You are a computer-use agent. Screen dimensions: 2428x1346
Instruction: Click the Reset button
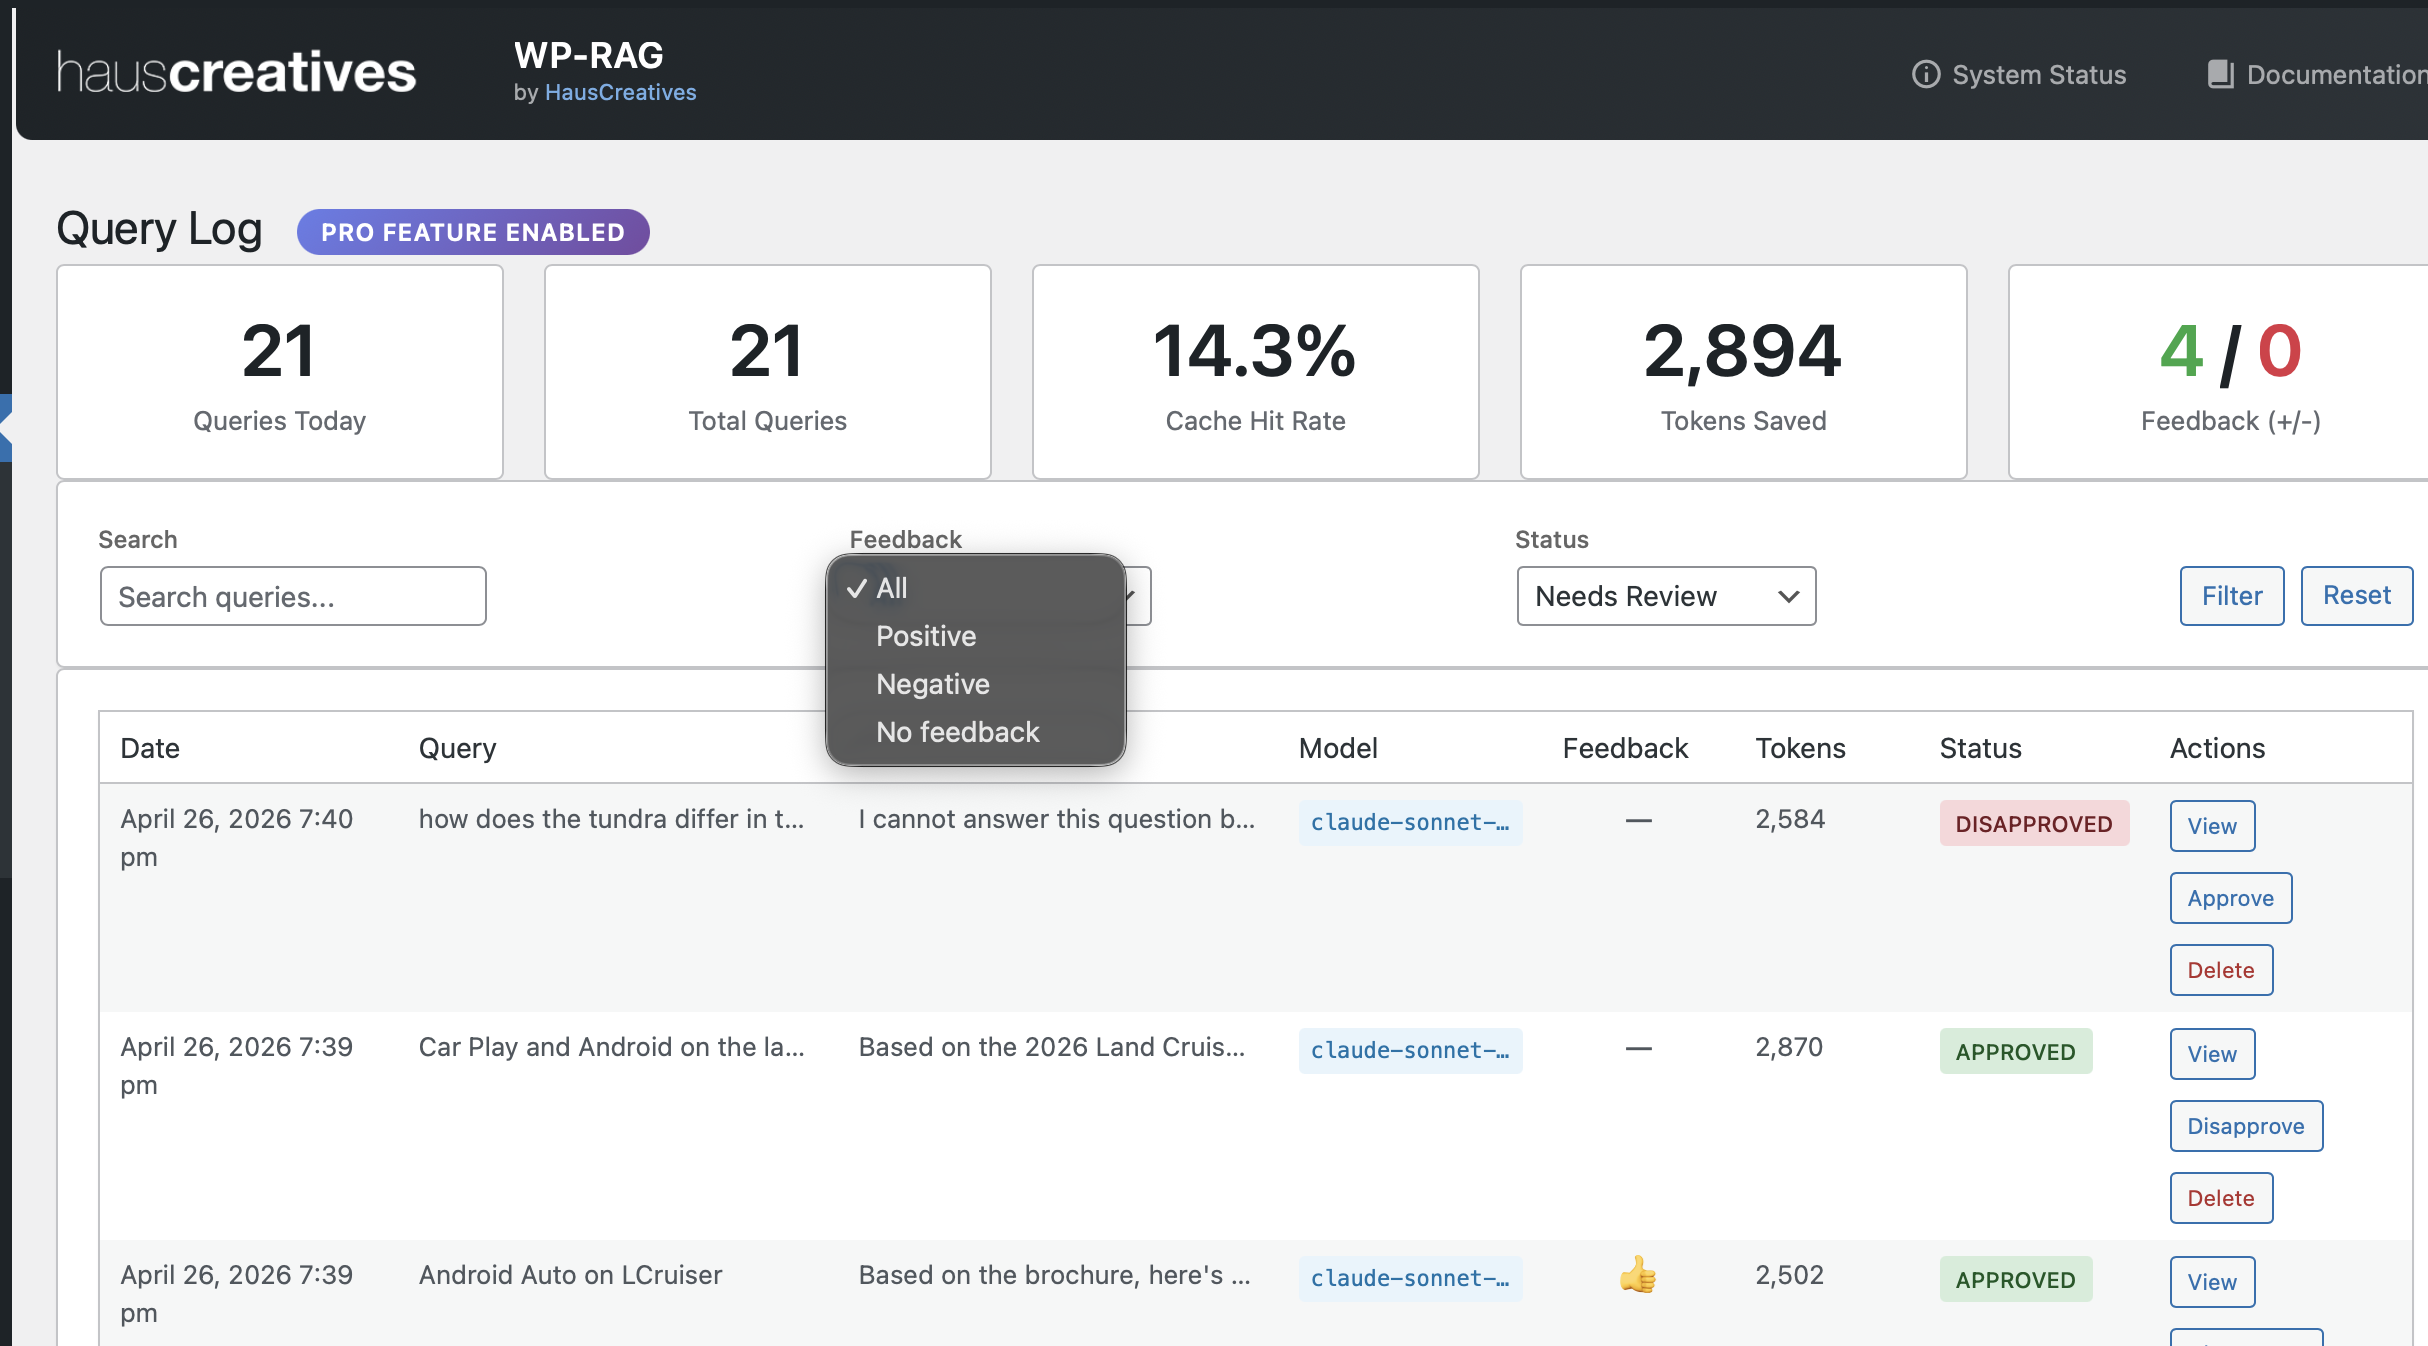point(2357,596)
